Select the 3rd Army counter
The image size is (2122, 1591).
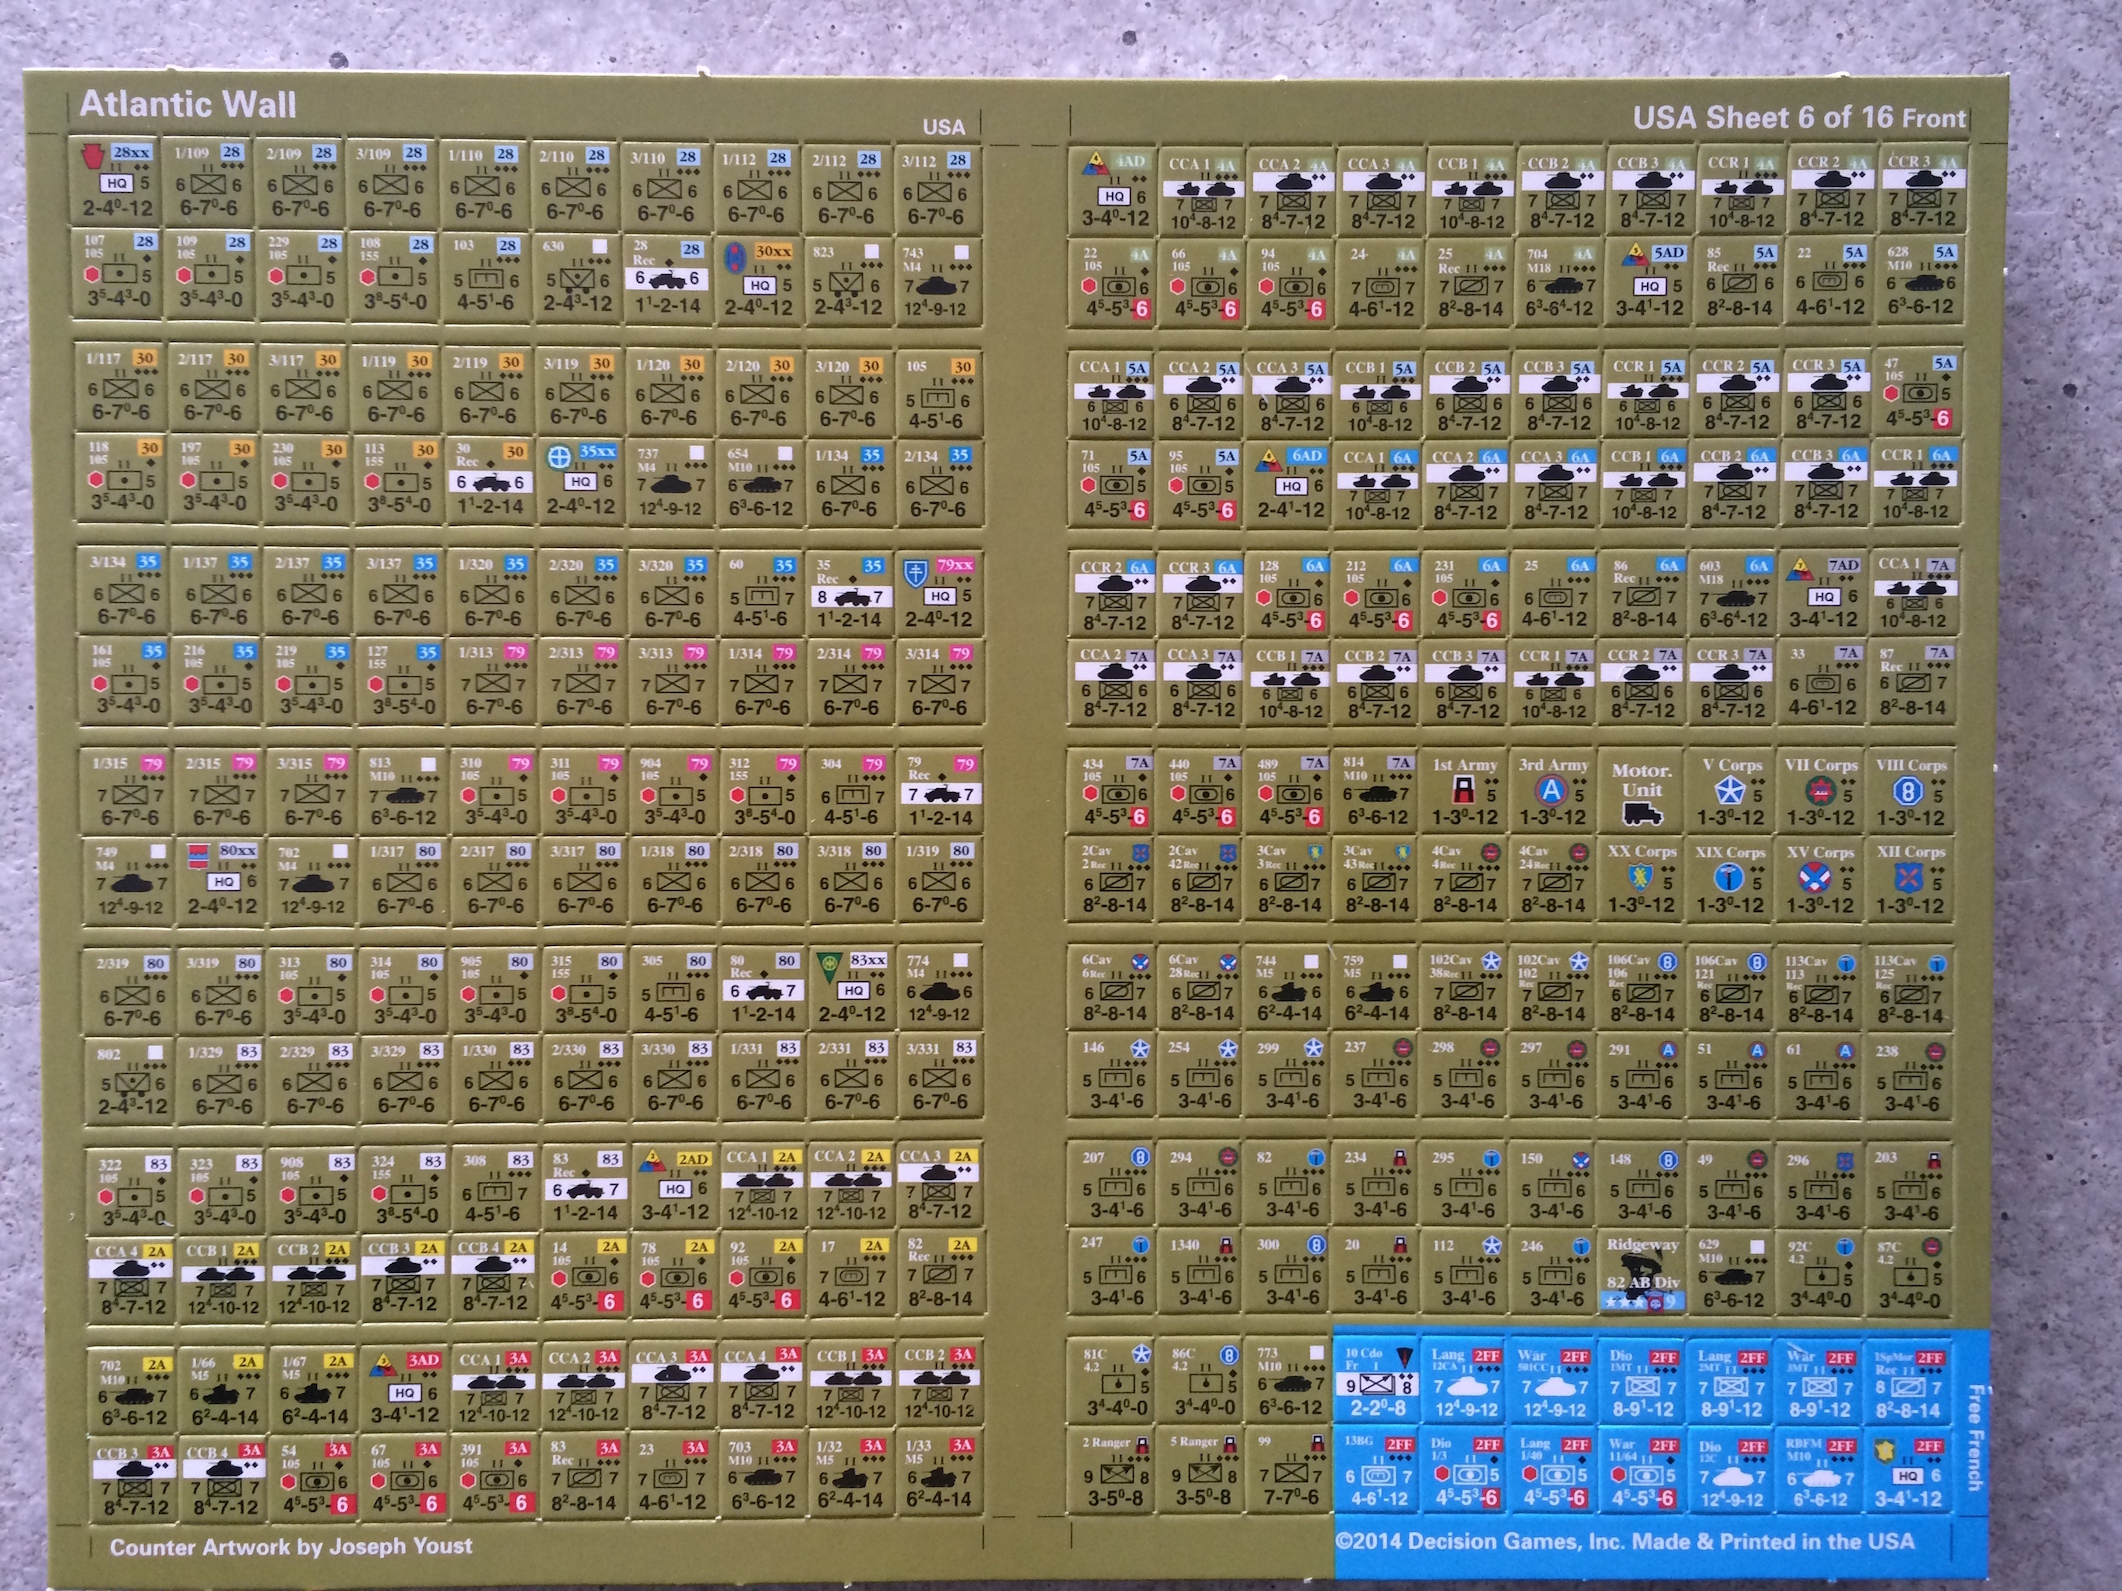tap(1553, 792)
